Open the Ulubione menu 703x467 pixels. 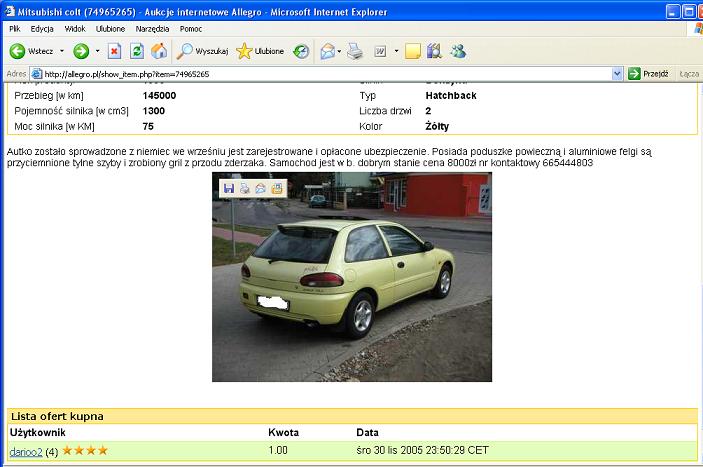point(110,29)
